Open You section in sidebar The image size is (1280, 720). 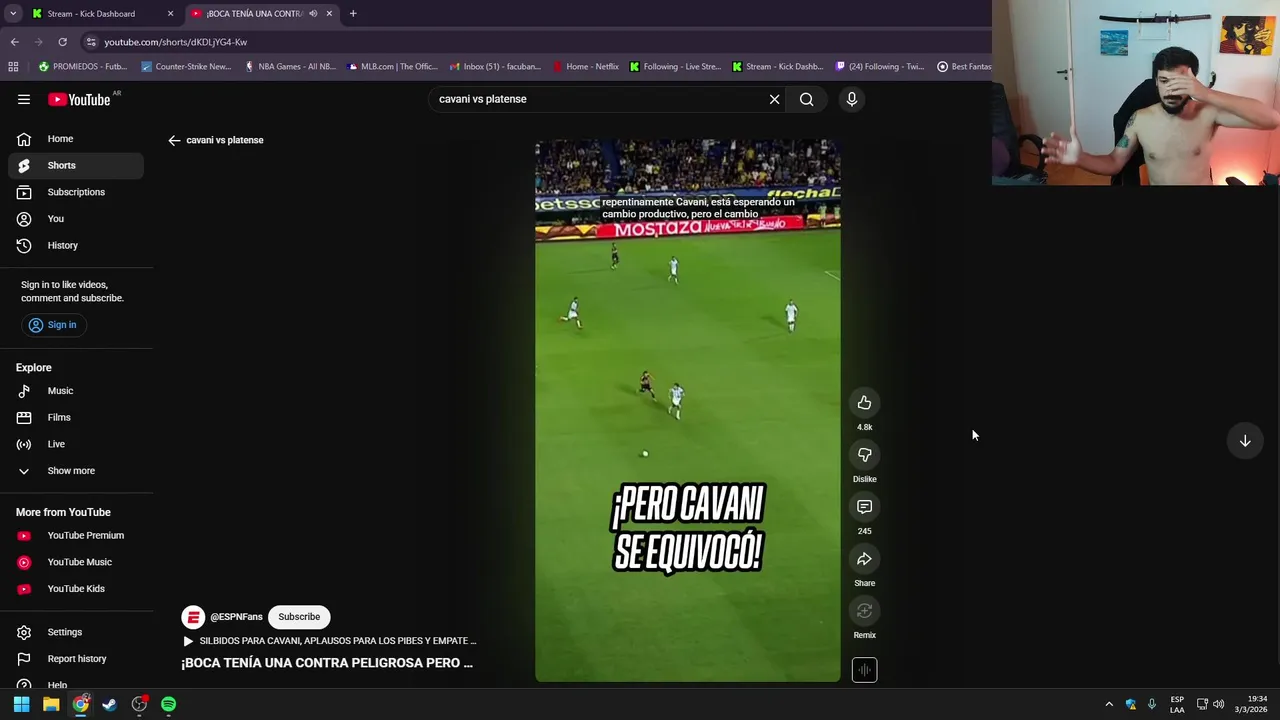[x=76, y=219]
